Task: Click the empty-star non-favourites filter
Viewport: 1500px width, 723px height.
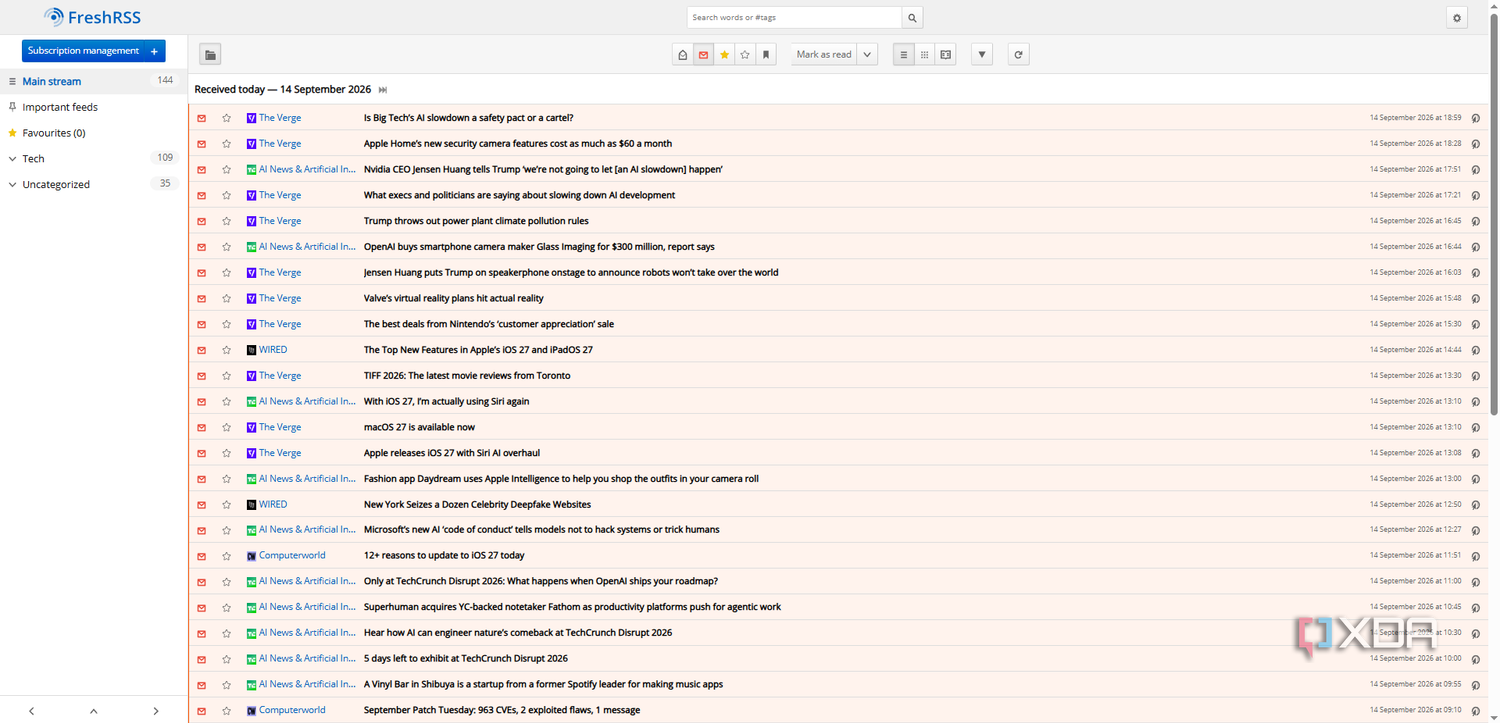Action: [x=745, y=55]
